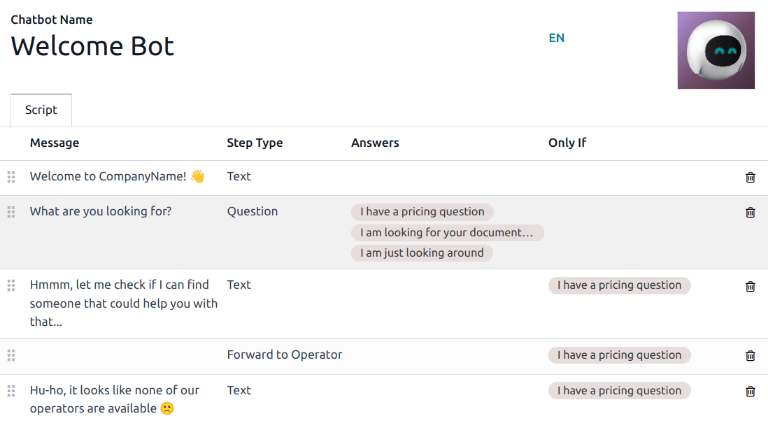Image resolution: width=768 pixels, height=423 pixels.
Task: Remove the Forward to Operator step
Action: click(x=750, y=355)
